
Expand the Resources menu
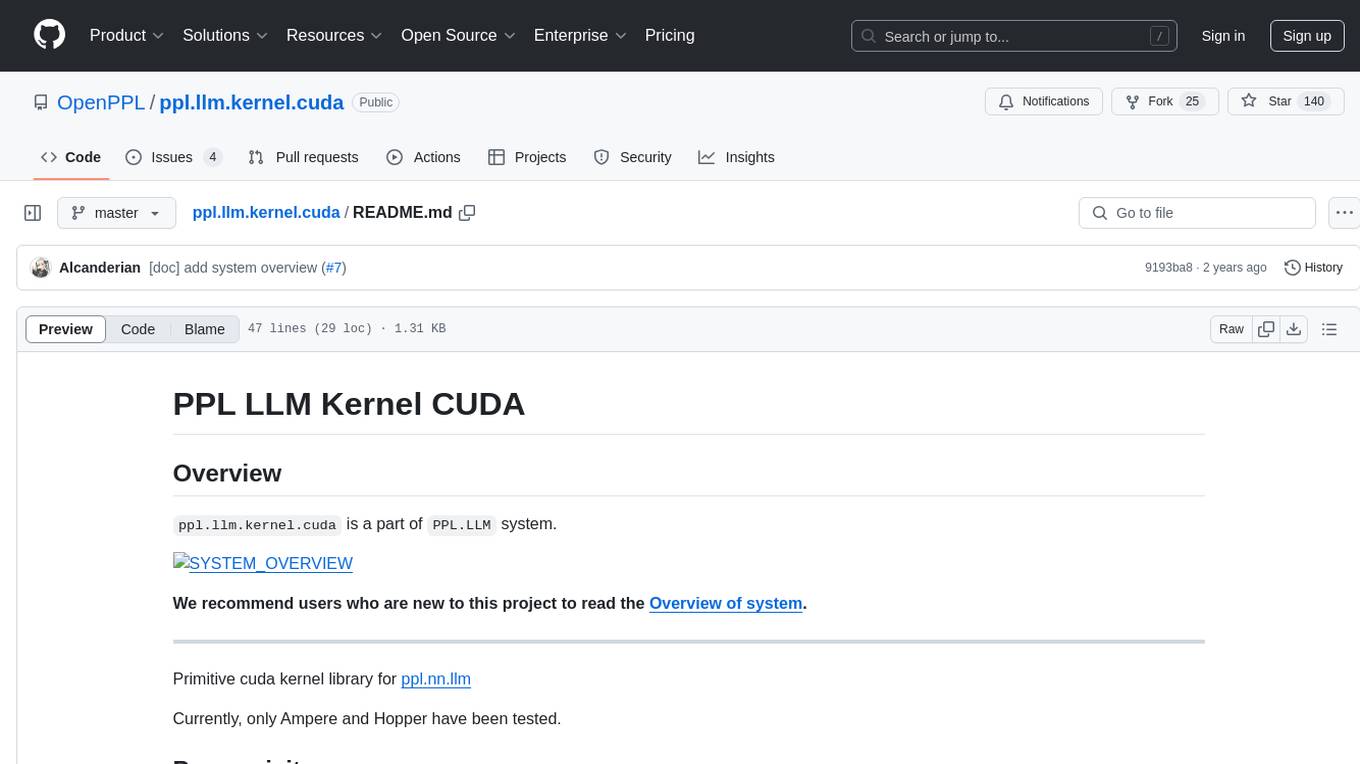334,35
